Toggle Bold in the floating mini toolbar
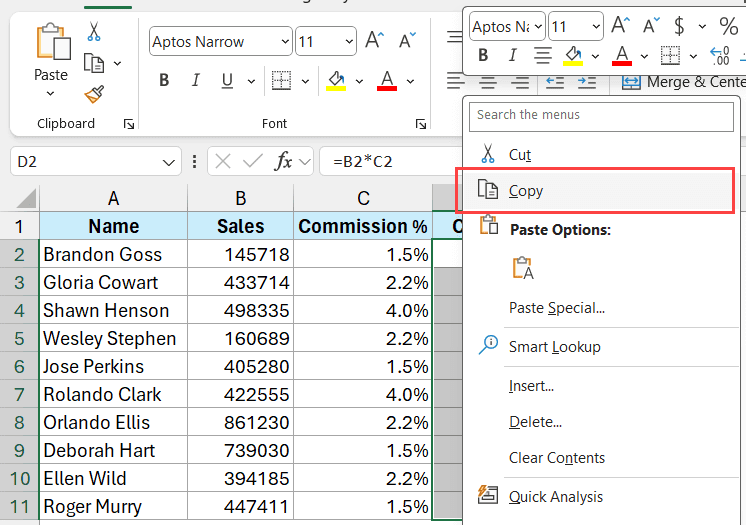 click(483, 55)
